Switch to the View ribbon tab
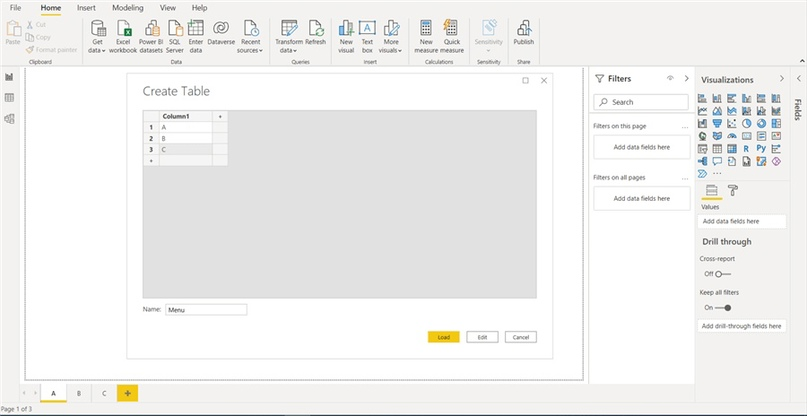The image size is (807, 416). 167,8
